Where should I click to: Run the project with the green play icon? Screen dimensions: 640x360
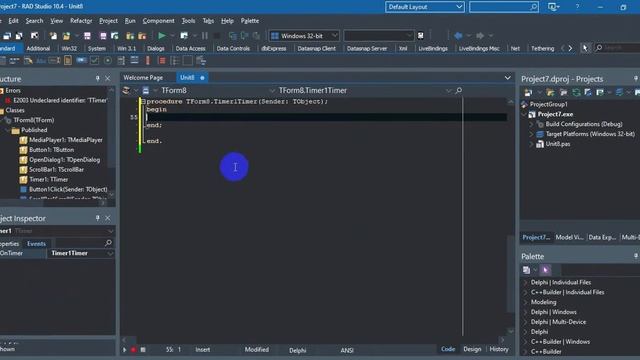click(x=162, y=36)
